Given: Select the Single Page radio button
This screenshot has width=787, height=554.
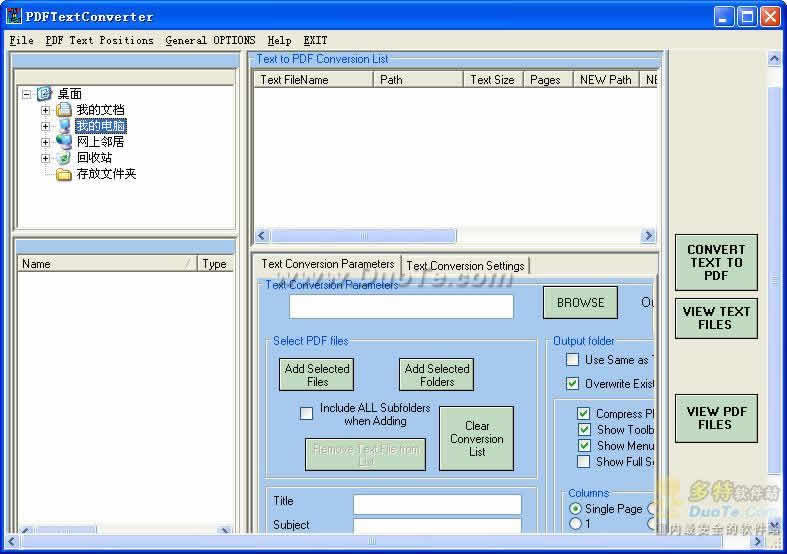Looking at the screenshot, I should [576, 508].
